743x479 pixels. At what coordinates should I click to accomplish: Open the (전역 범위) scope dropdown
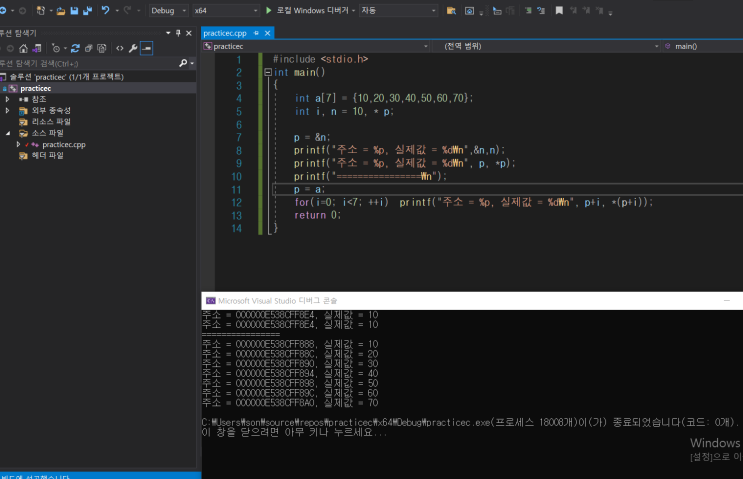tap(546, 46)
